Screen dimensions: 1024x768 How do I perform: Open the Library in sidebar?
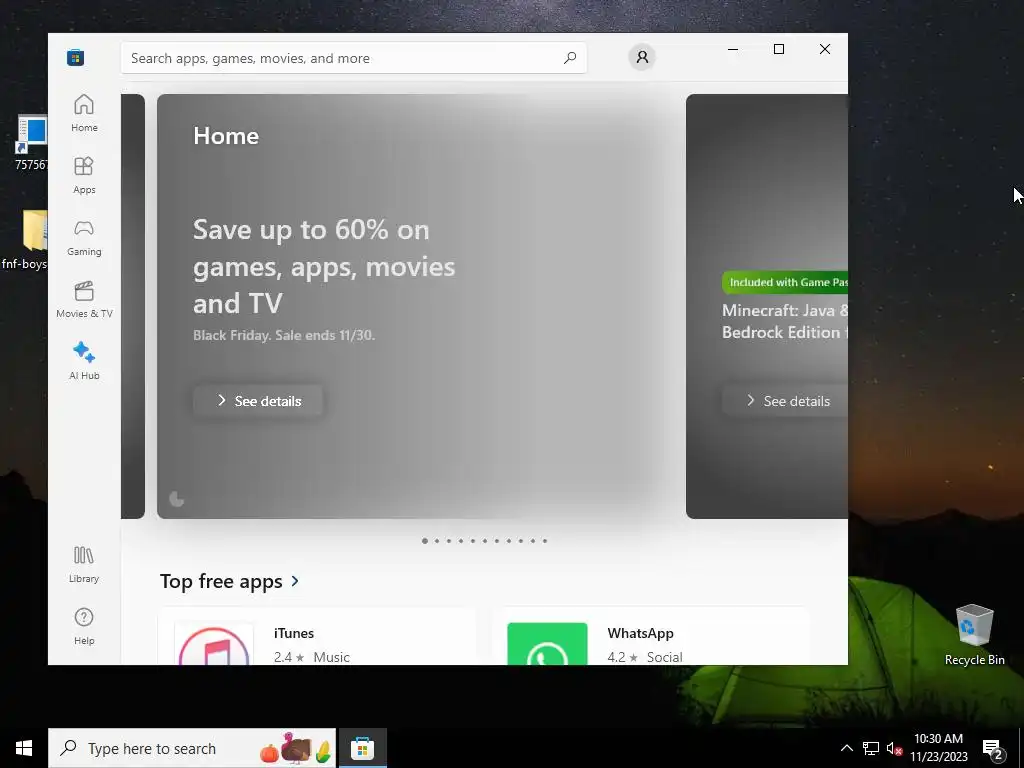click(84, 565)
